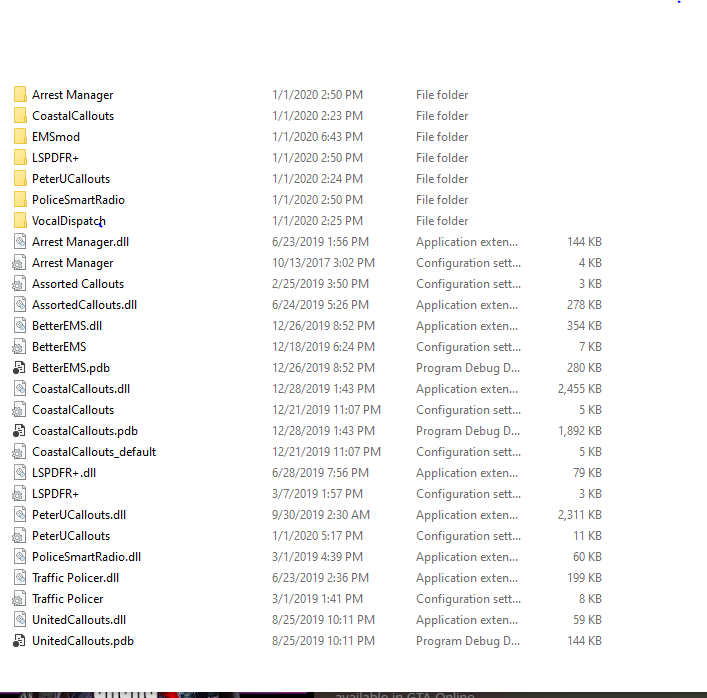Click the date '6/28/2019 7:56 PM'

[x=320, y=473]
